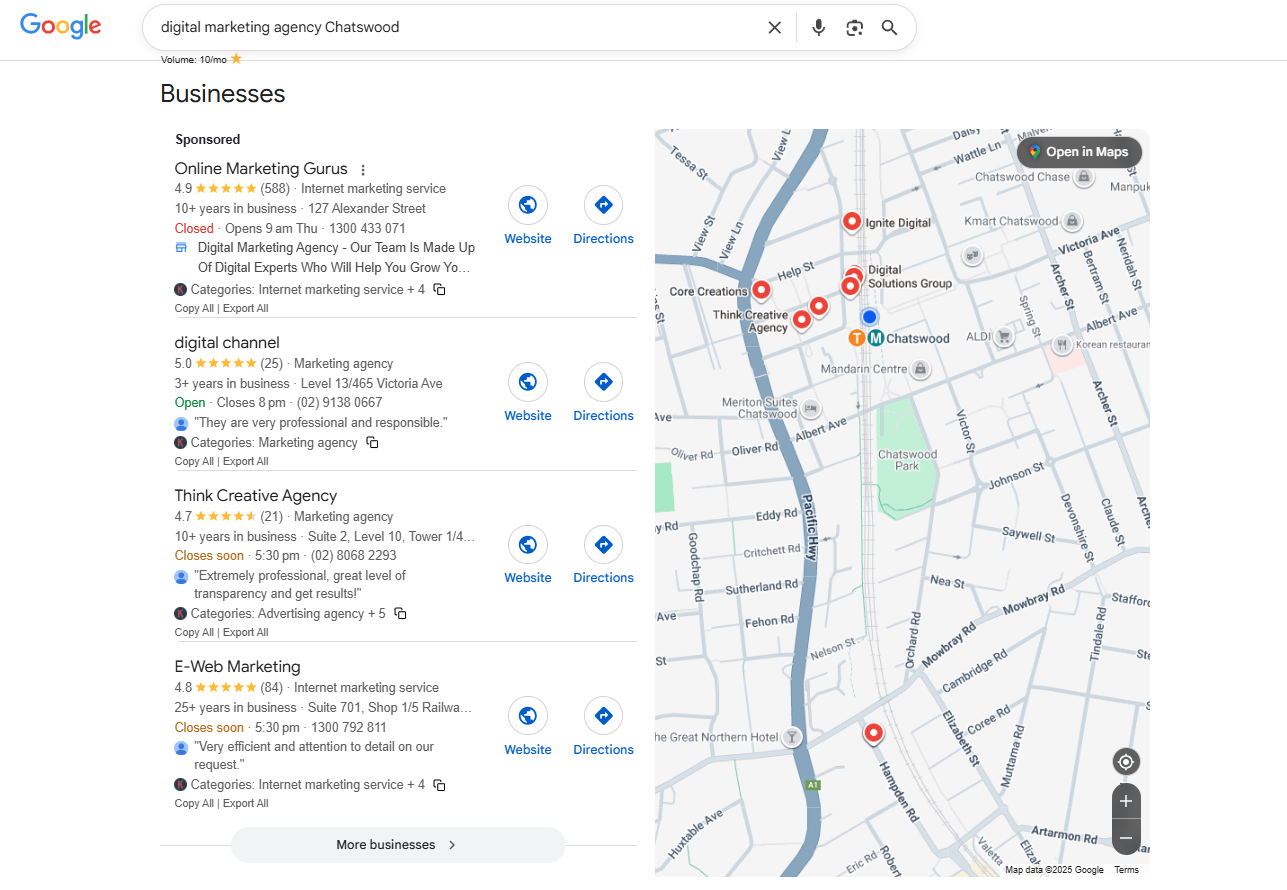This screenshot has height=890, width=1287.
Task: Open digital channel's website via globe icon
Action: tap(527, 381)
